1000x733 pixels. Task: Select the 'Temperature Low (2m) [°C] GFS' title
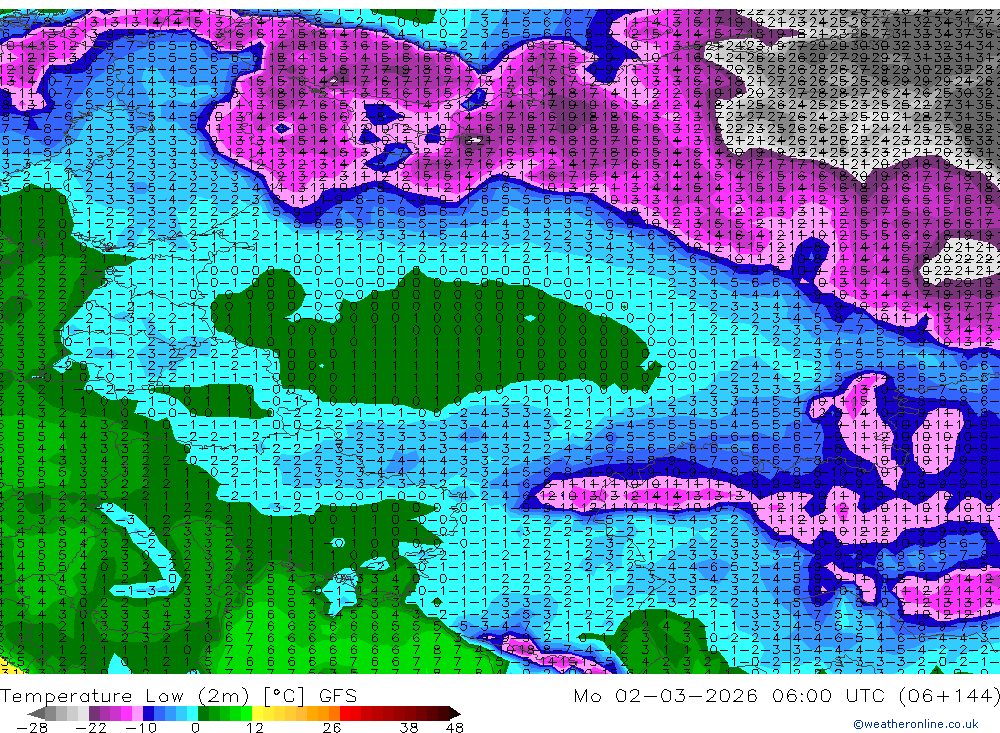[179, 695]
